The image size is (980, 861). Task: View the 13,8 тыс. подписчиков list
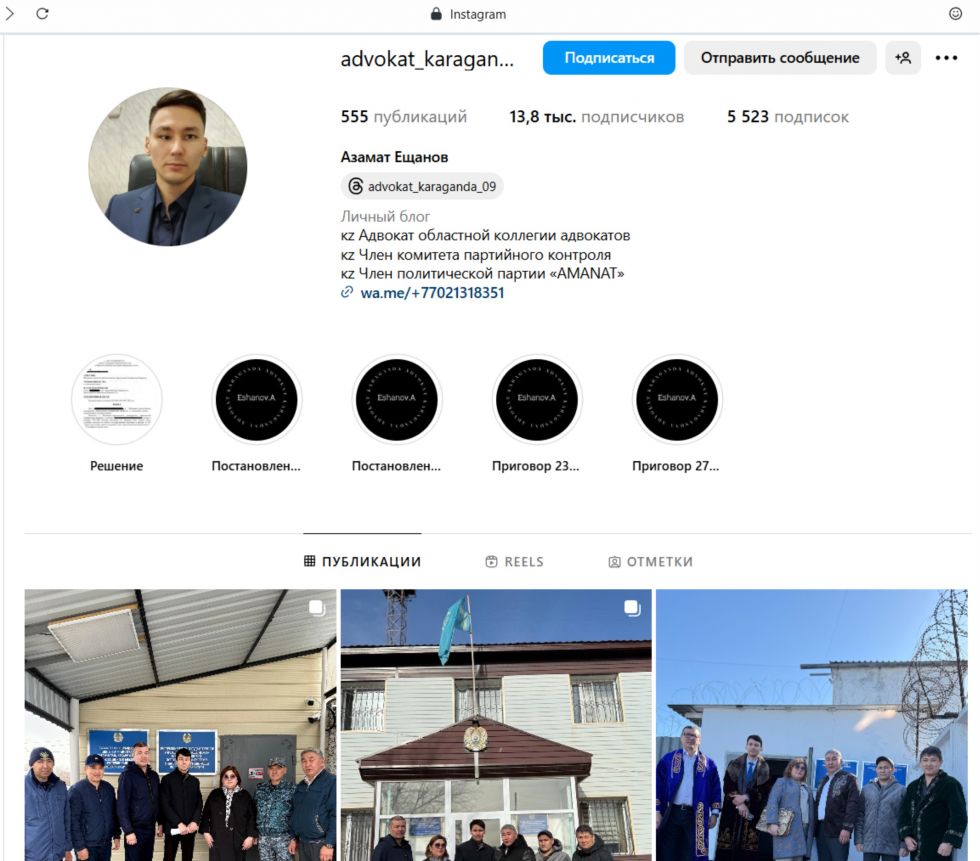[596, 117]
